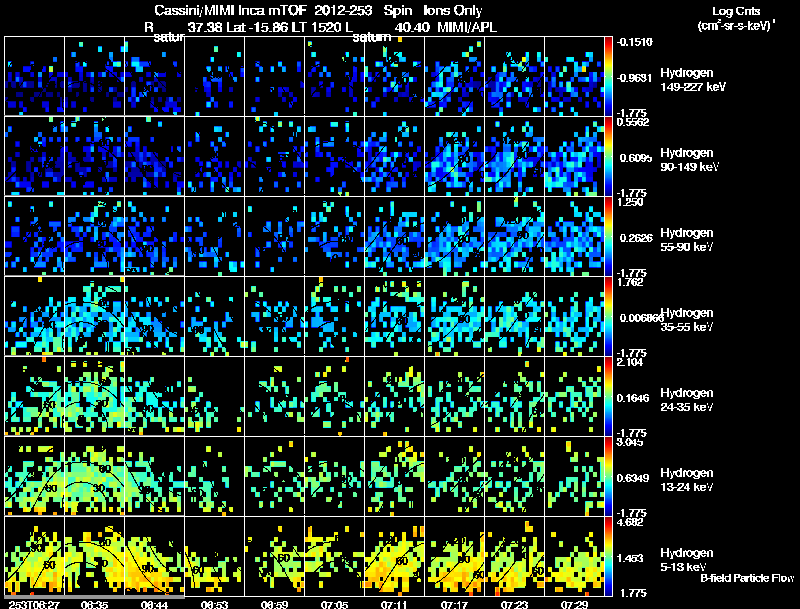Click the '06:44' time axis label
The height and width of the screenshot is (609, 800).
(155, 604)
